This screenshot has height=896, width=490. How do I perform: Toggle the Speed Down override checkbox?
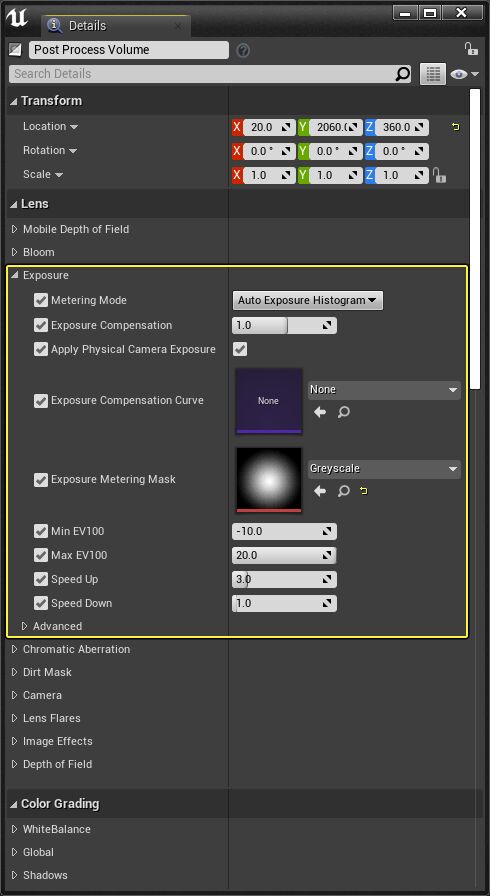(x=41, y=603)
